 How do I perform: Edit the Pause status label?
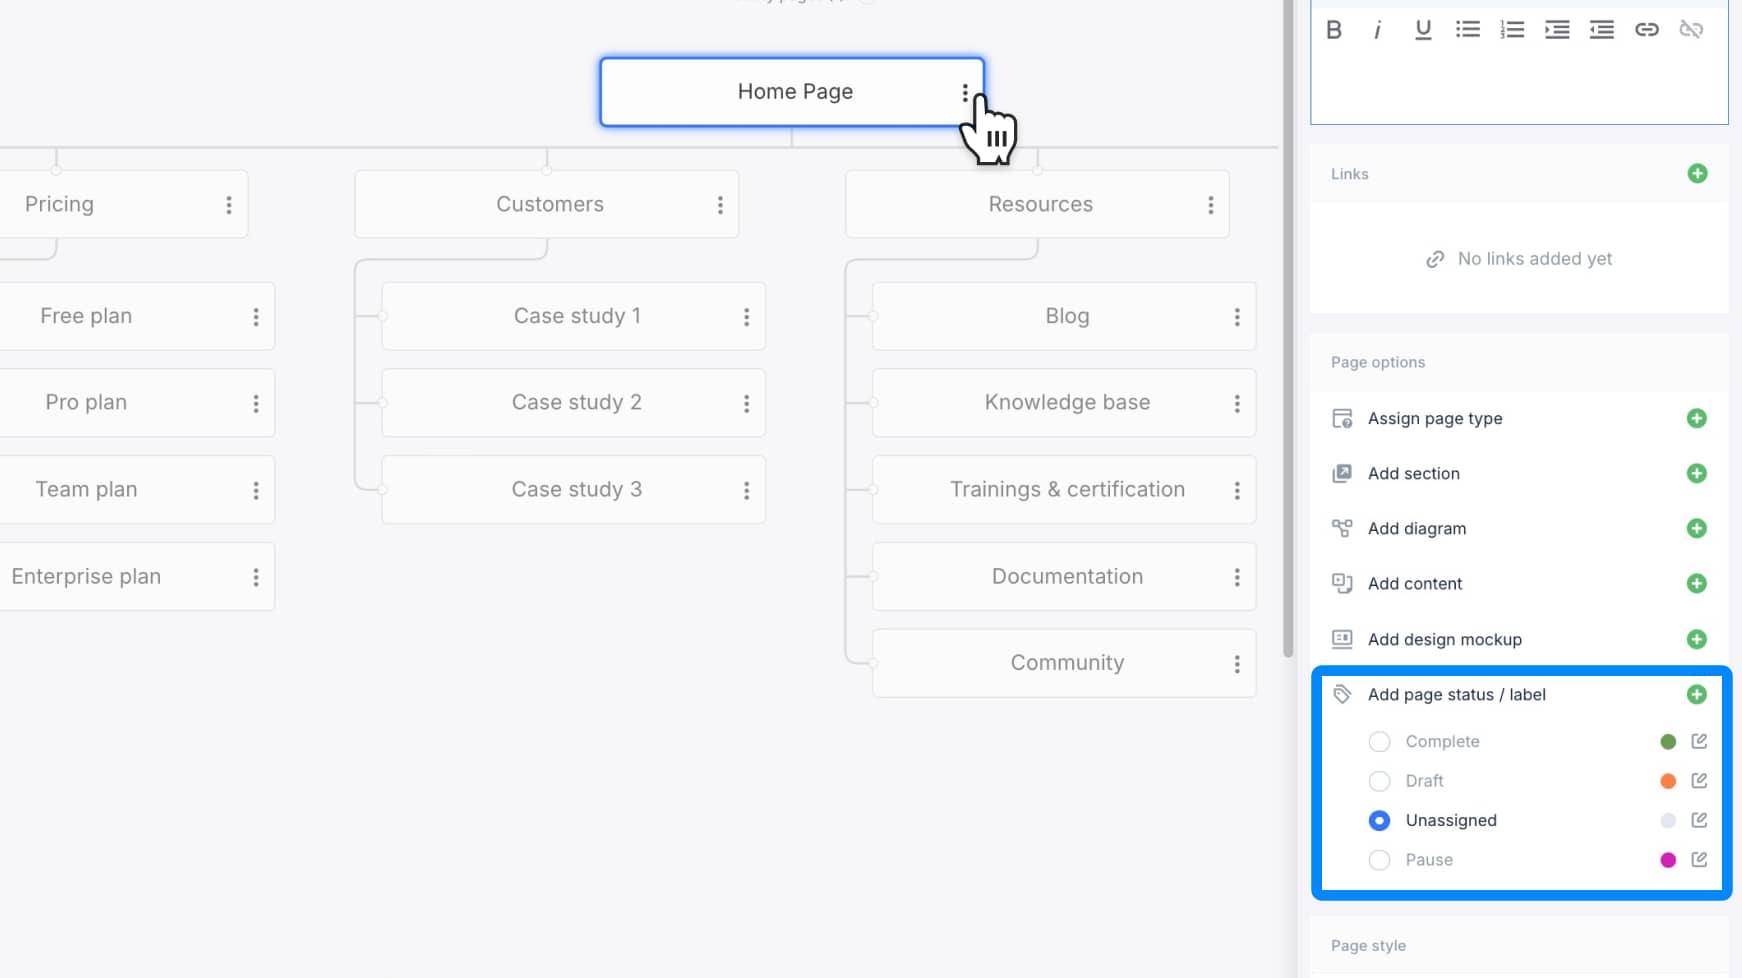[x=1699, y=859]
